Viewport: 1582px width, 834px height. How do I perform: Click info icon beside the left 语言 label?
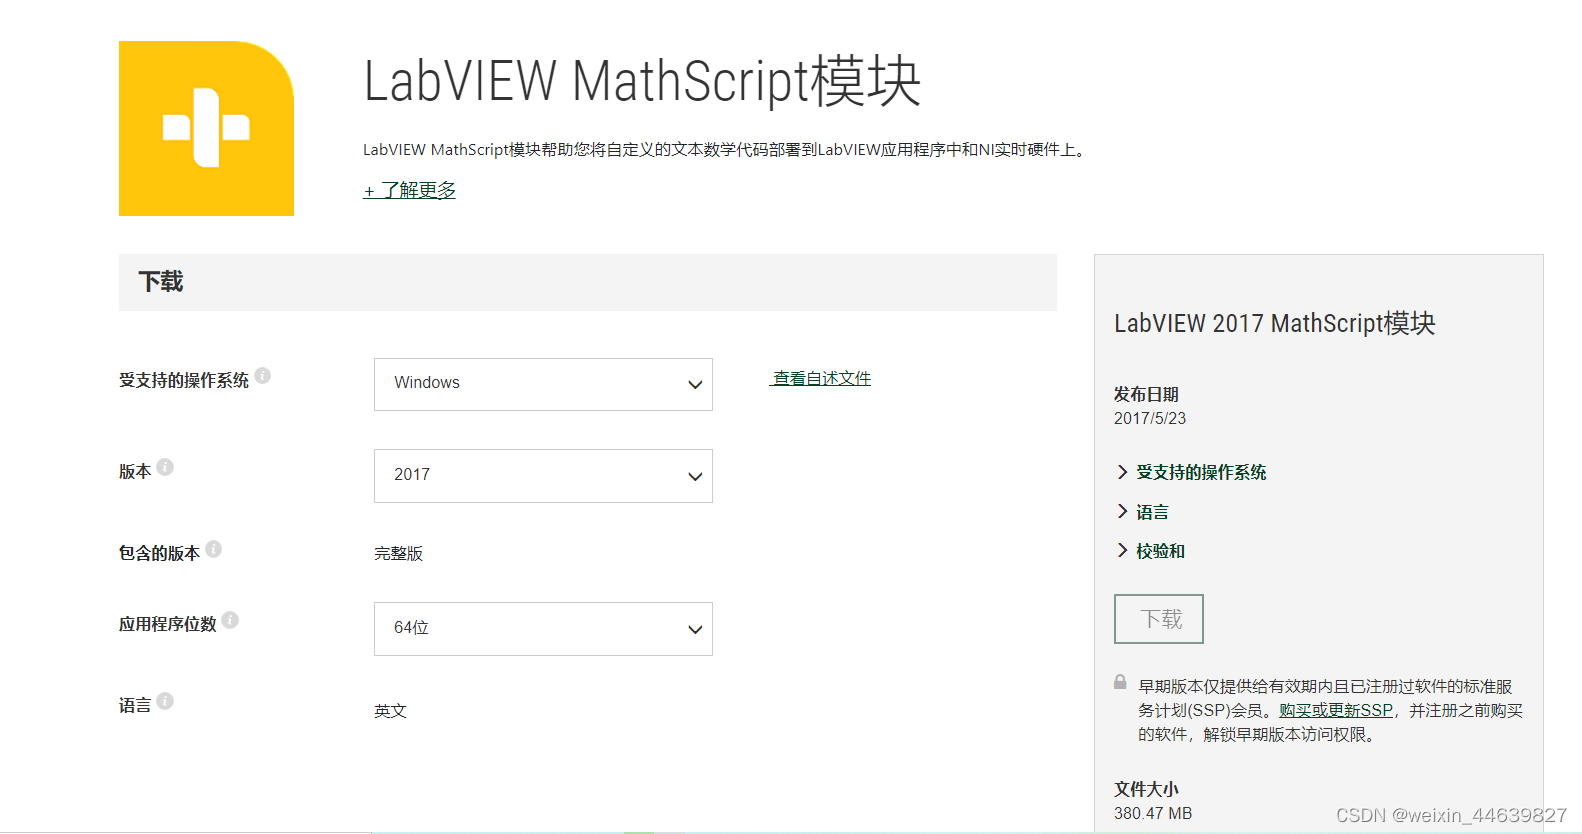coord(165,701)
